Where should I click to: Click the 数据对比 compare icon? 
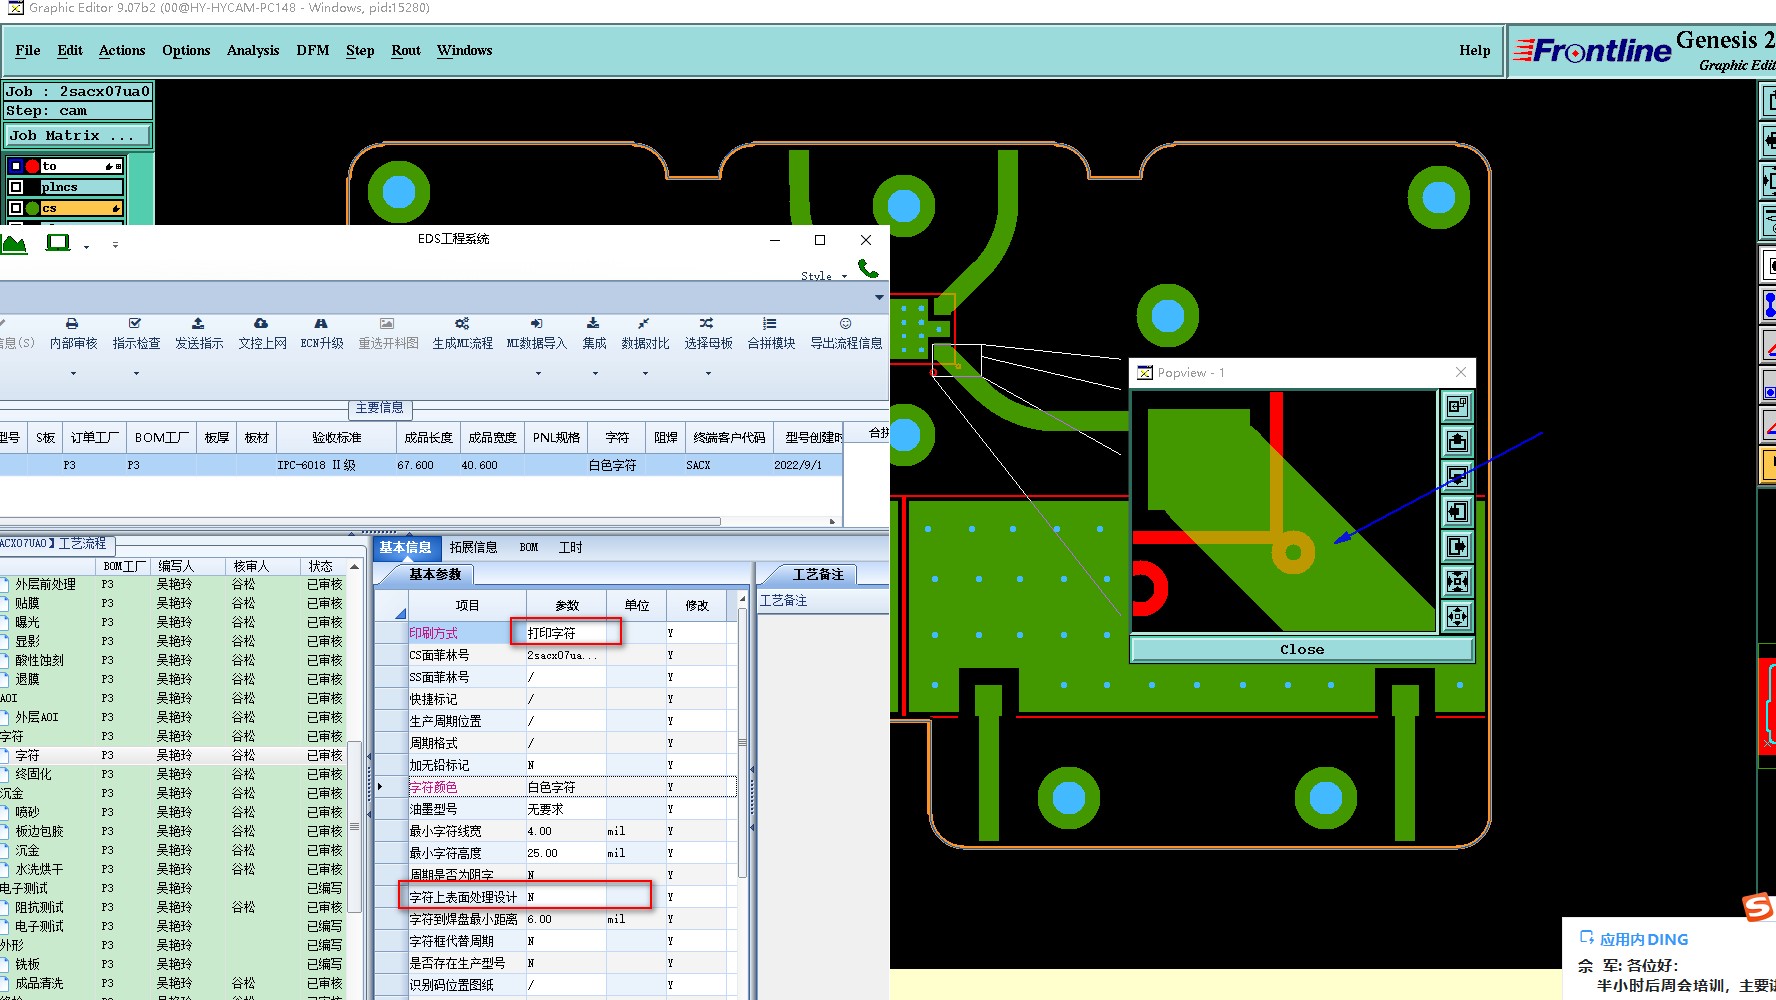pyautogui.click(x=644, y=324)
